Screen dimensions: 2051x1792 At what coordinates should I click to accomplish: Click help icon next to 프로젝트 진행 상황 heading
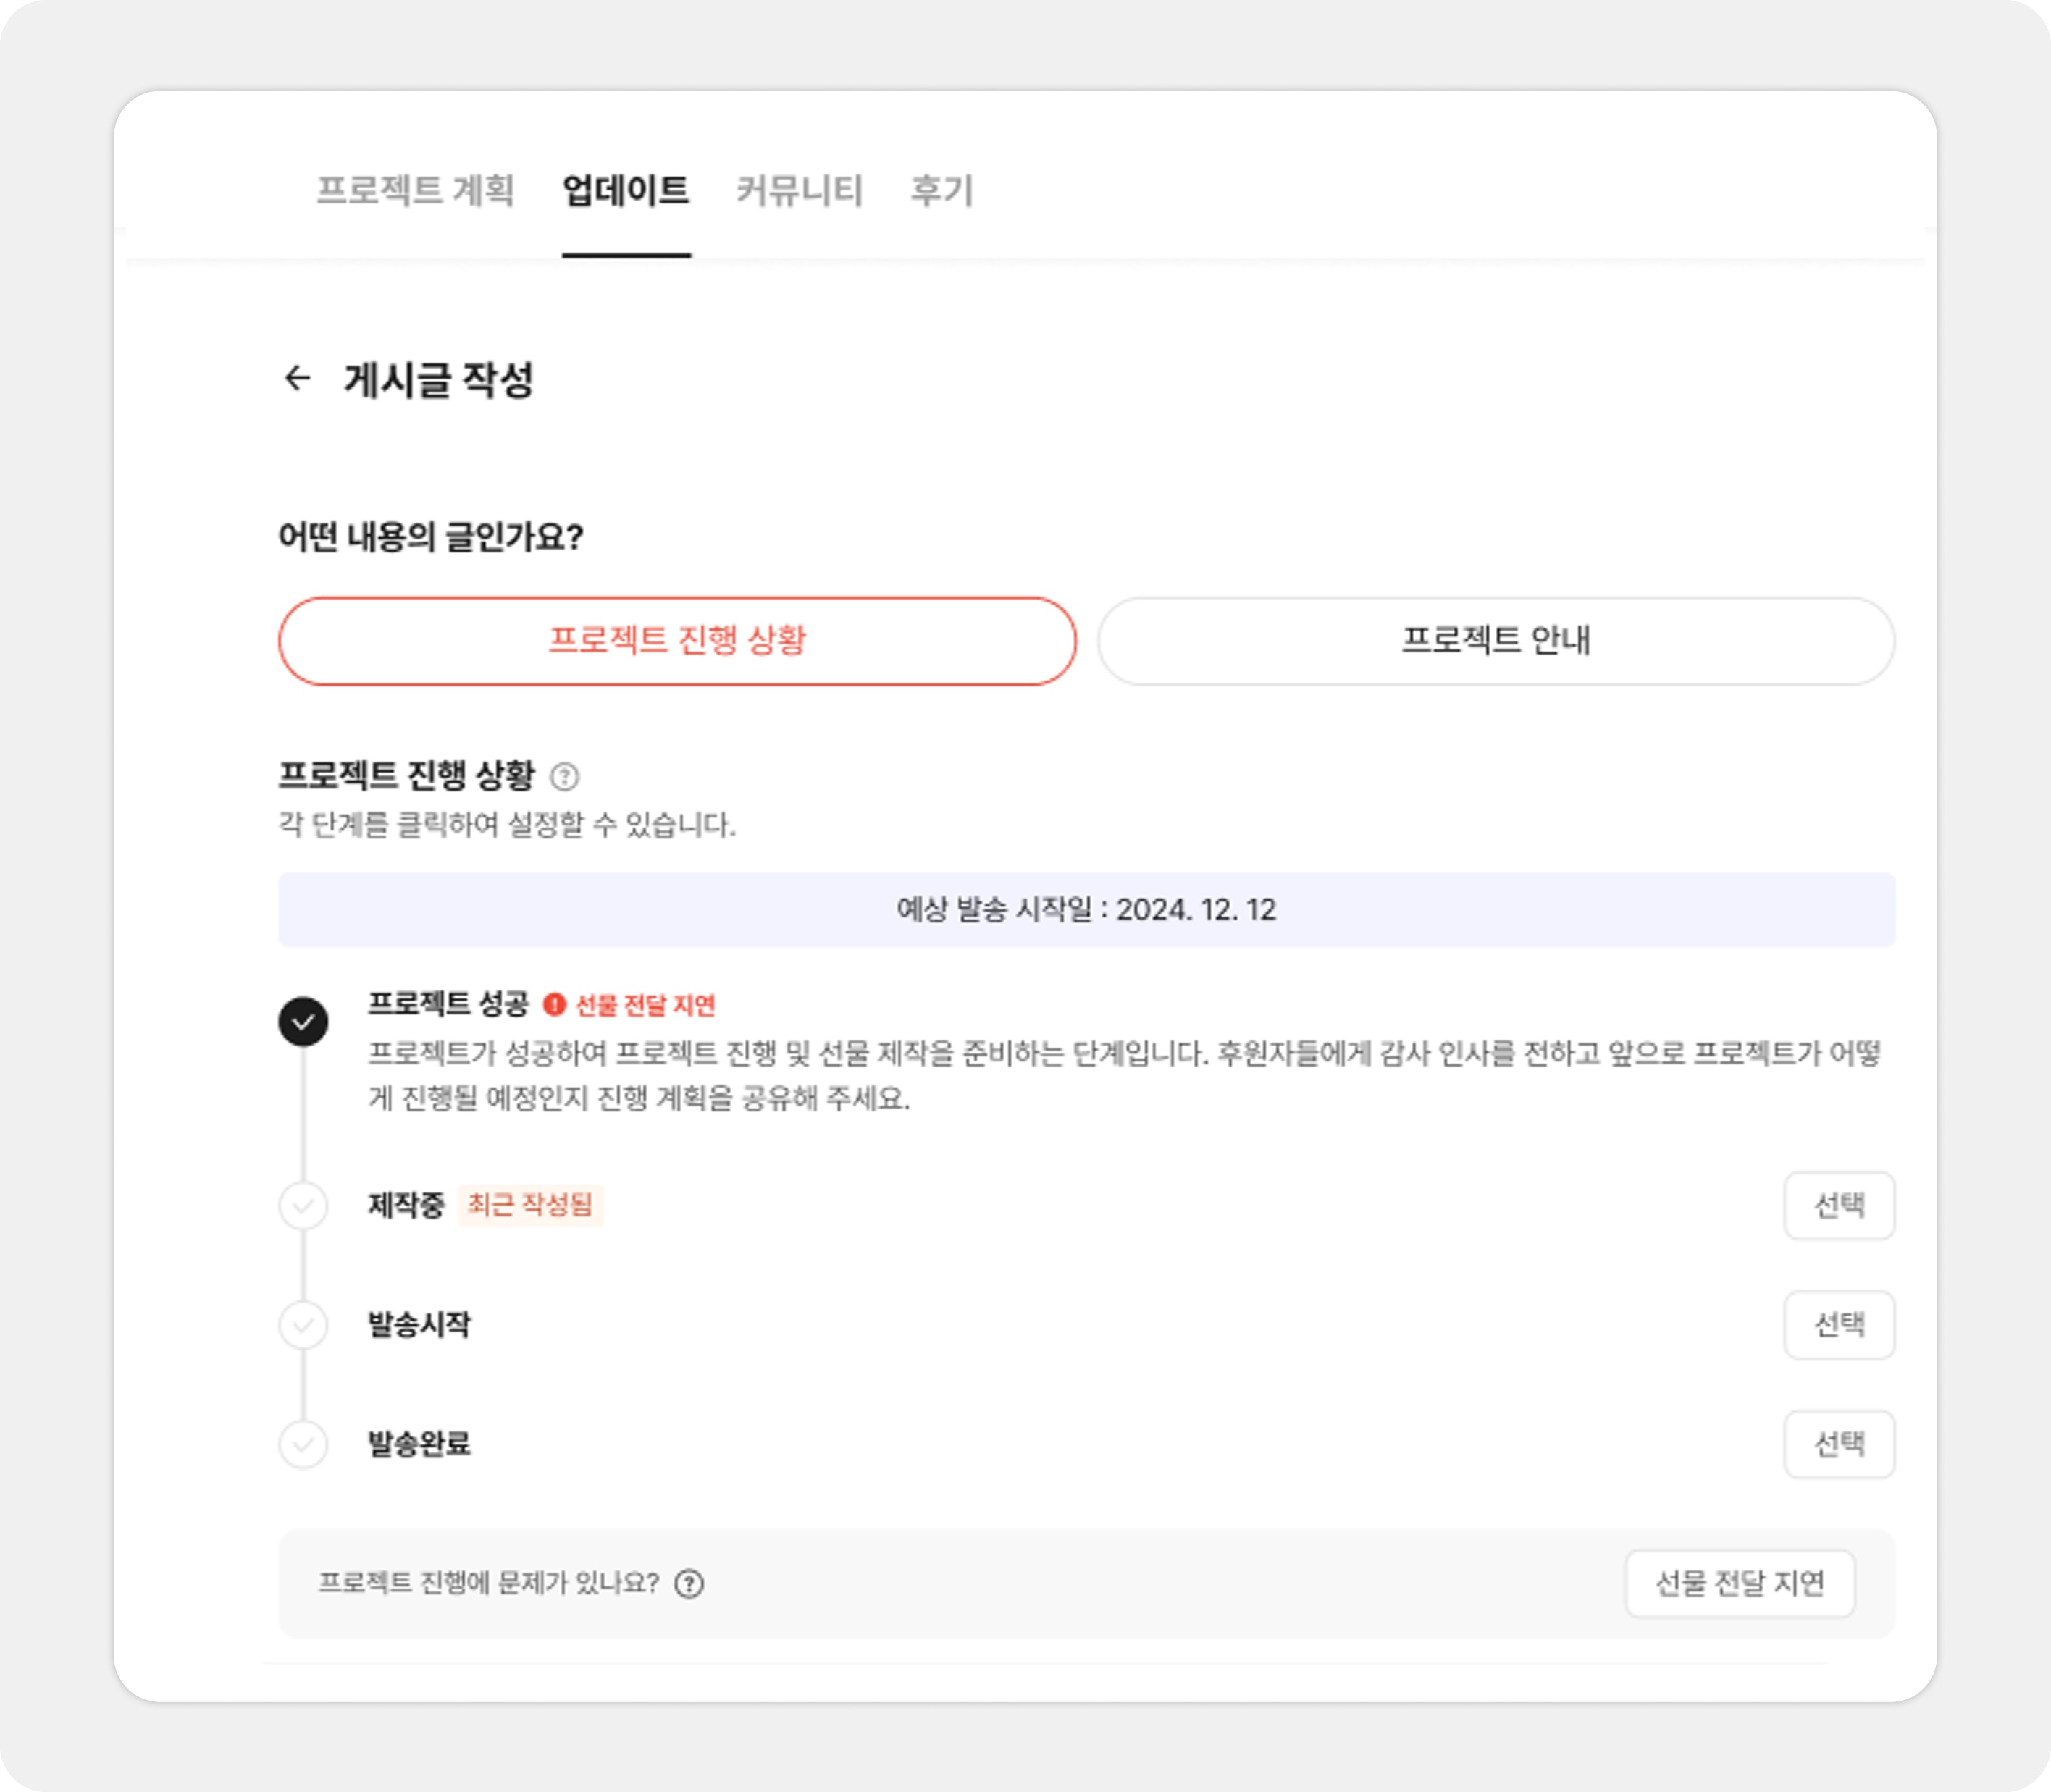click(565, 777)
